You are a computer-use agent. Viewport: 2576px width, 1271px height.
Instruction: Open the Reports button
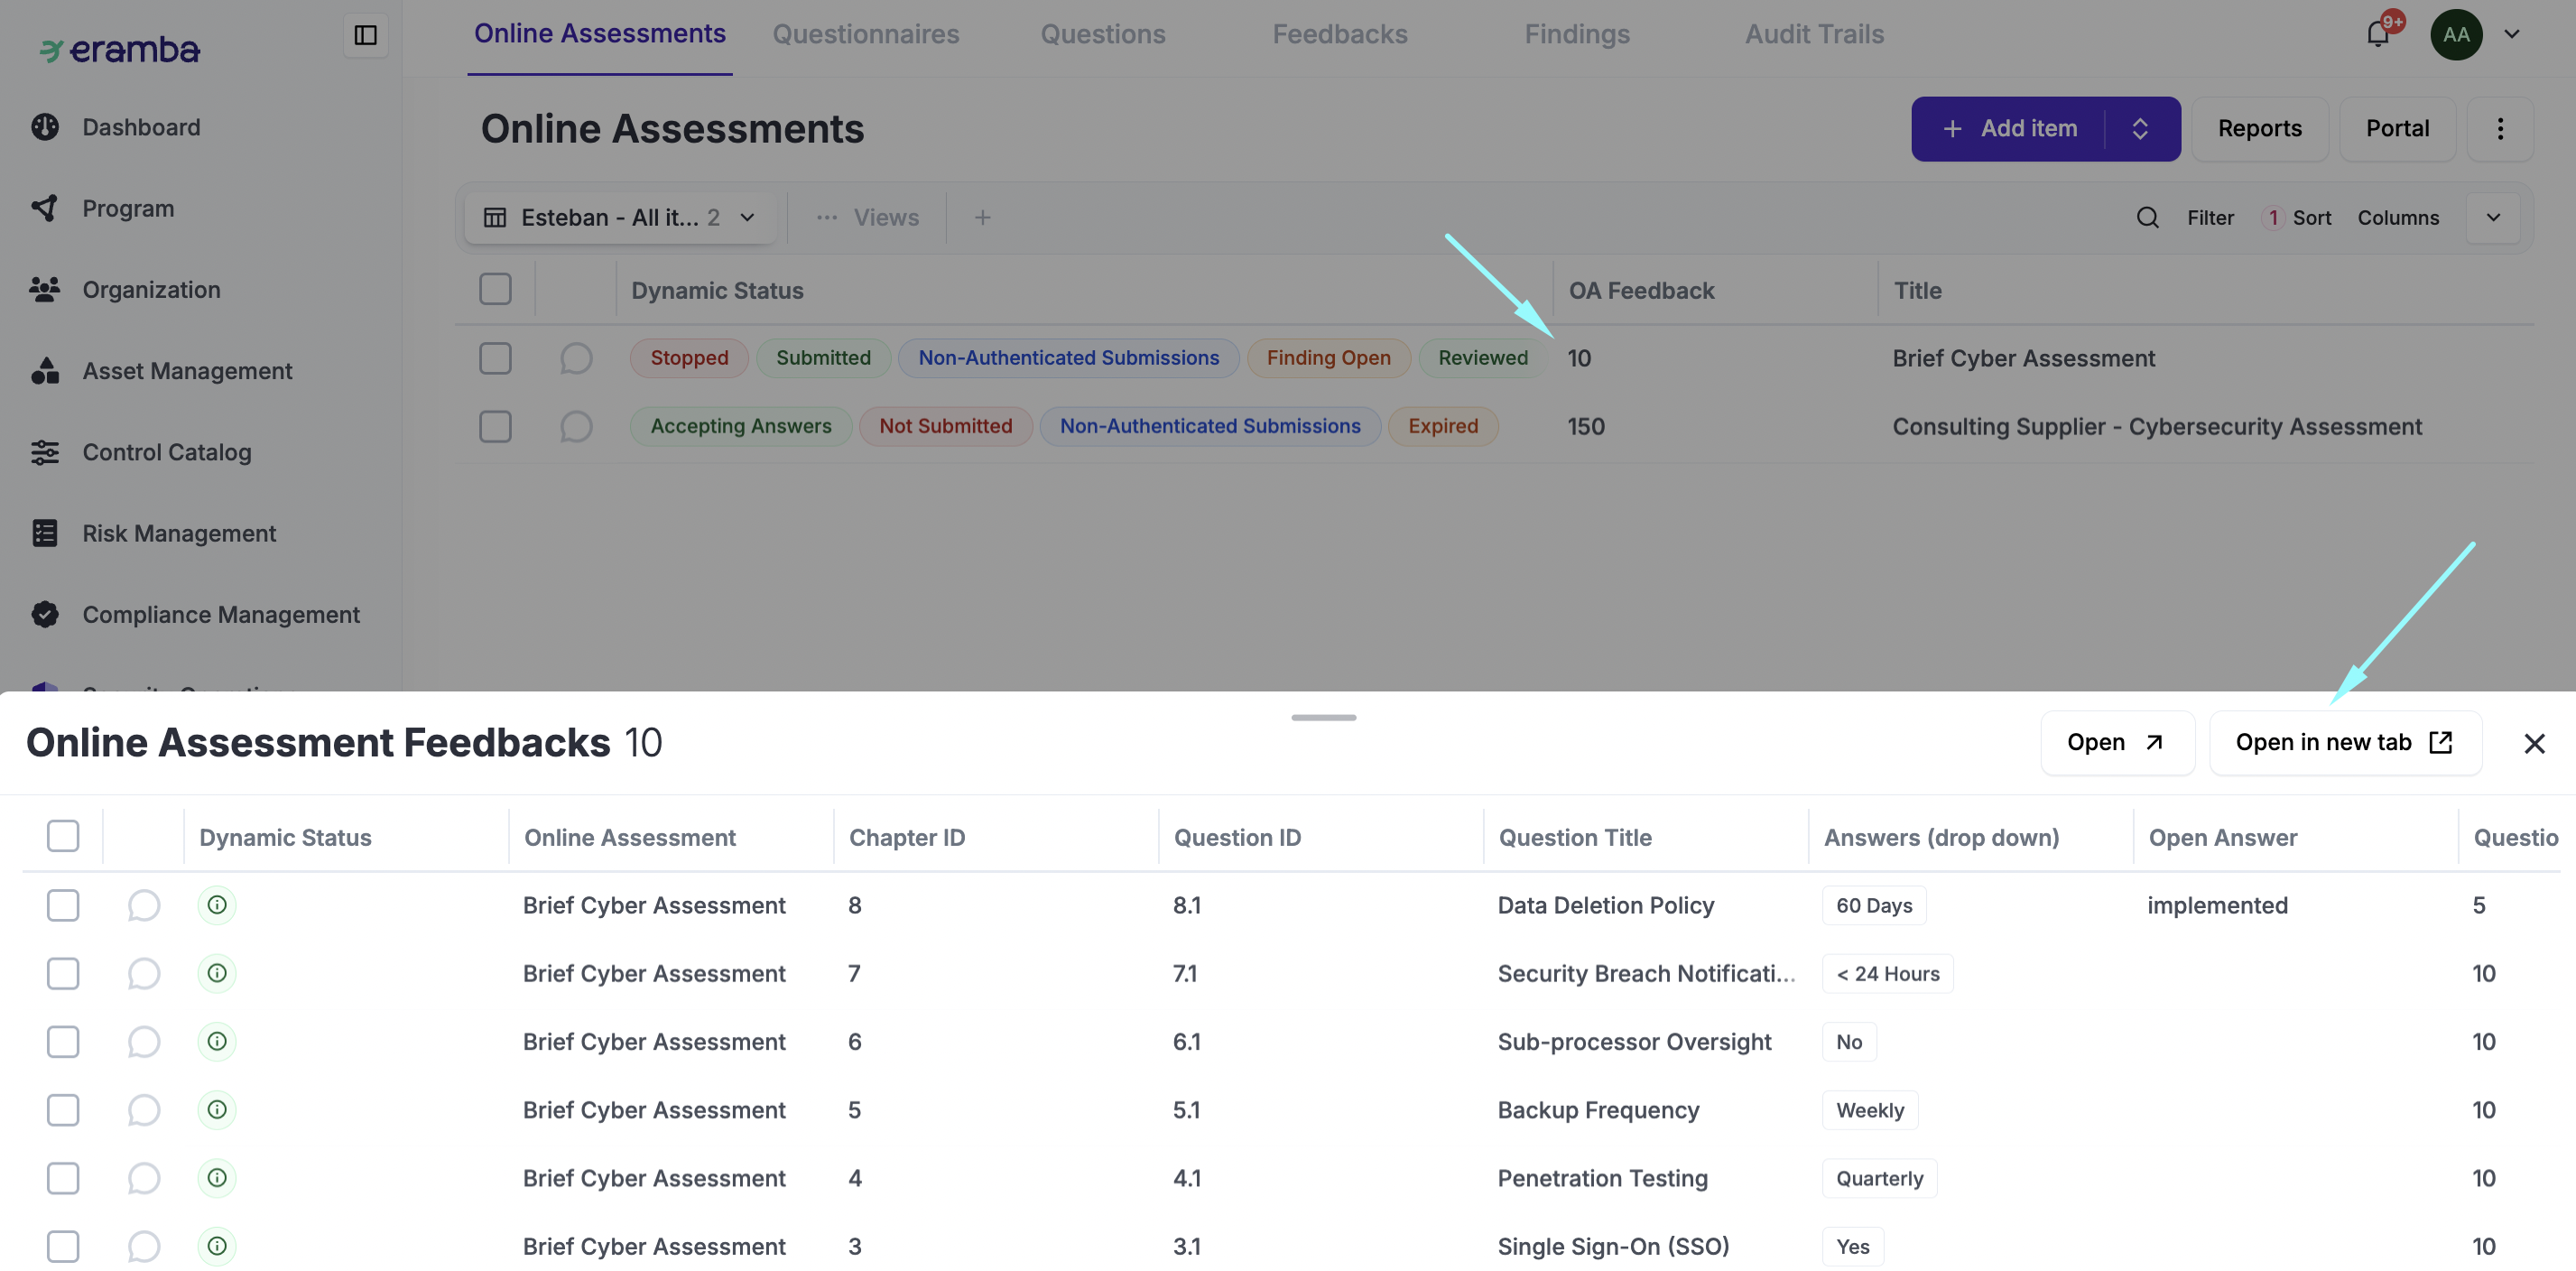tap(2259, 128)
